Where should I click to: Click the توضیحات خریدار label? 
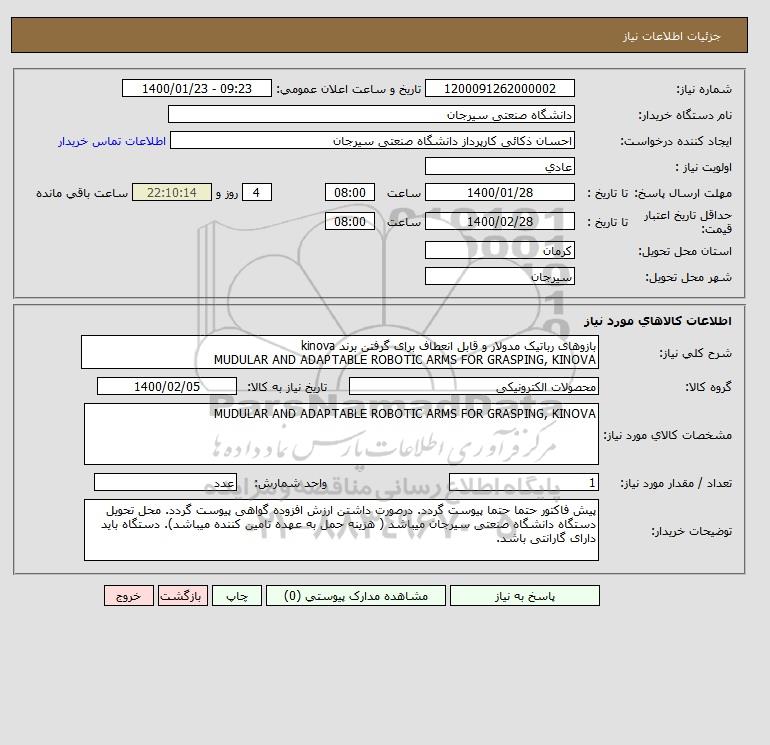point(691,531)
